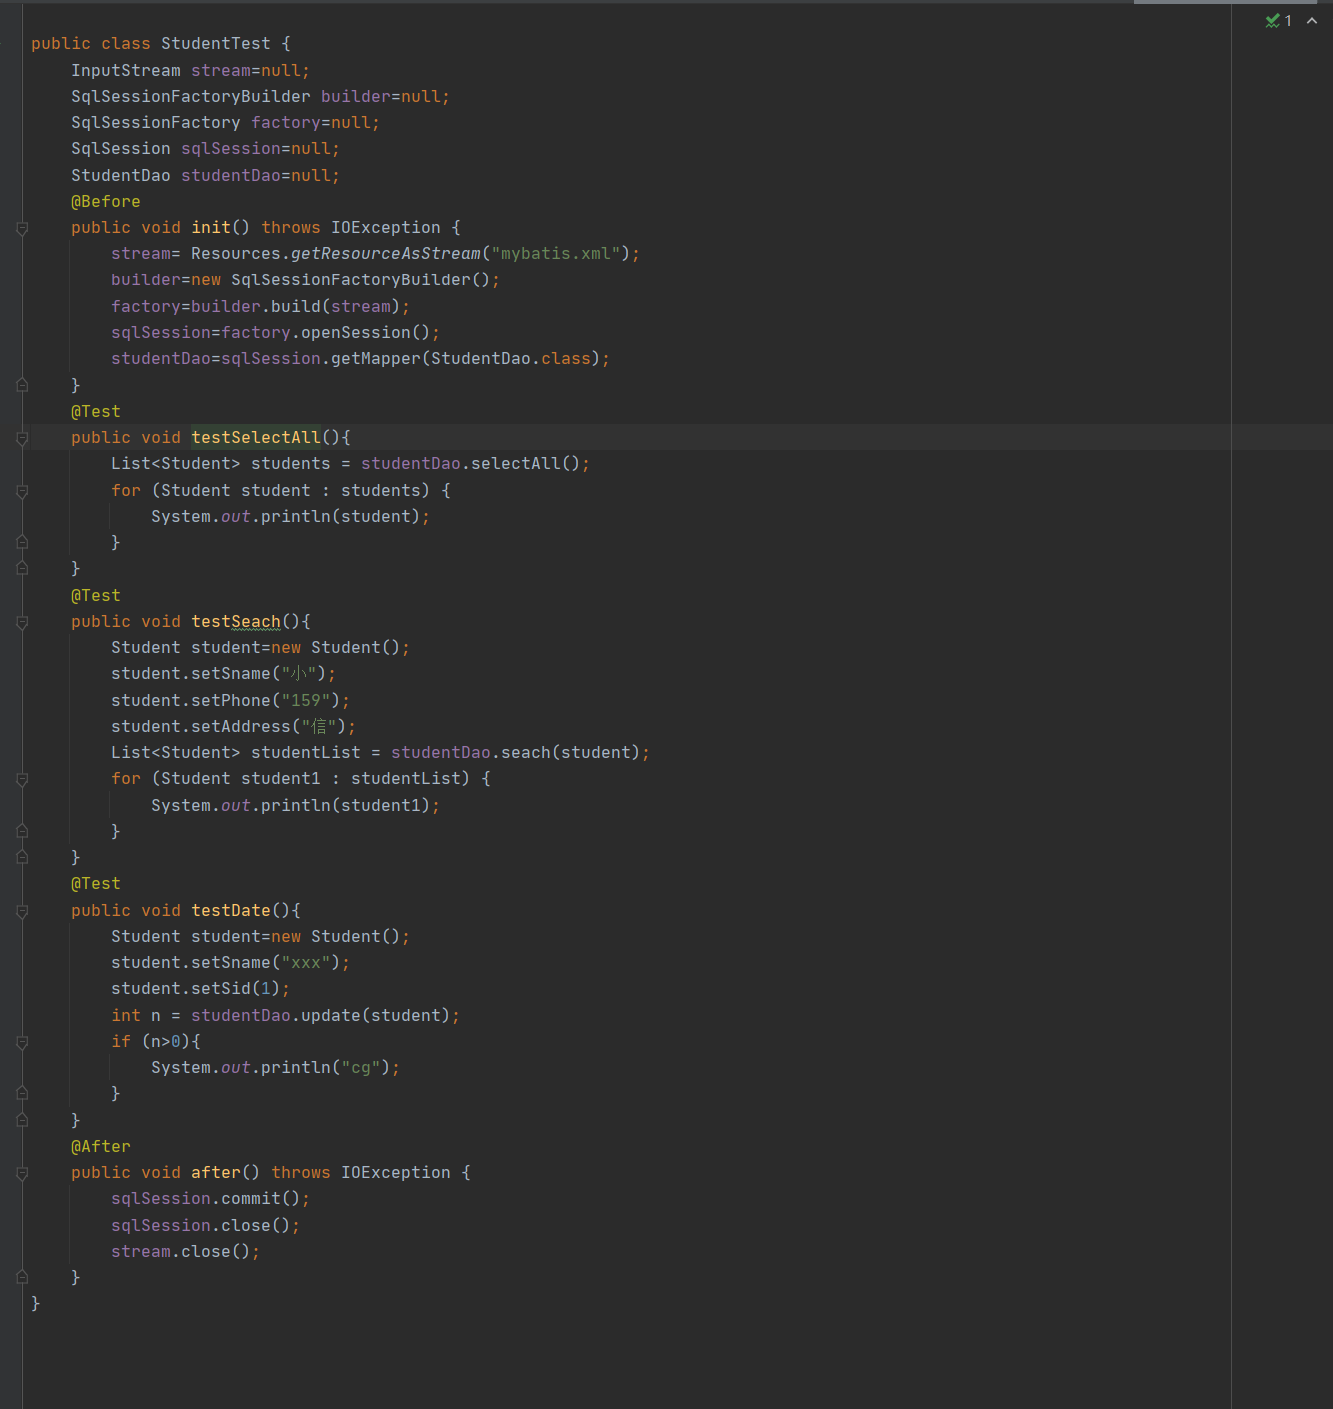Click stream.close() call

[x=181, y=1252]
